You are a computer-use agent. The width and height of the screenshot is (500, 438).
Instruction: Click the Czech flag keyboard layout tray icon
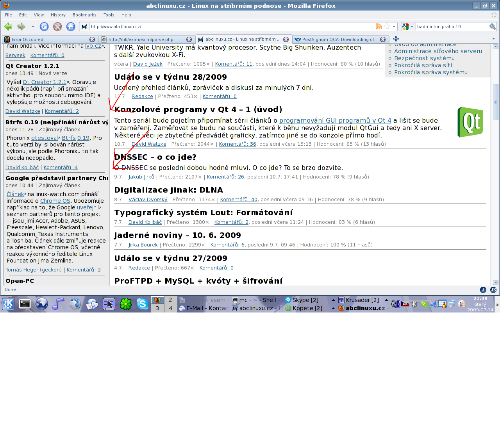tap(404, 304)
